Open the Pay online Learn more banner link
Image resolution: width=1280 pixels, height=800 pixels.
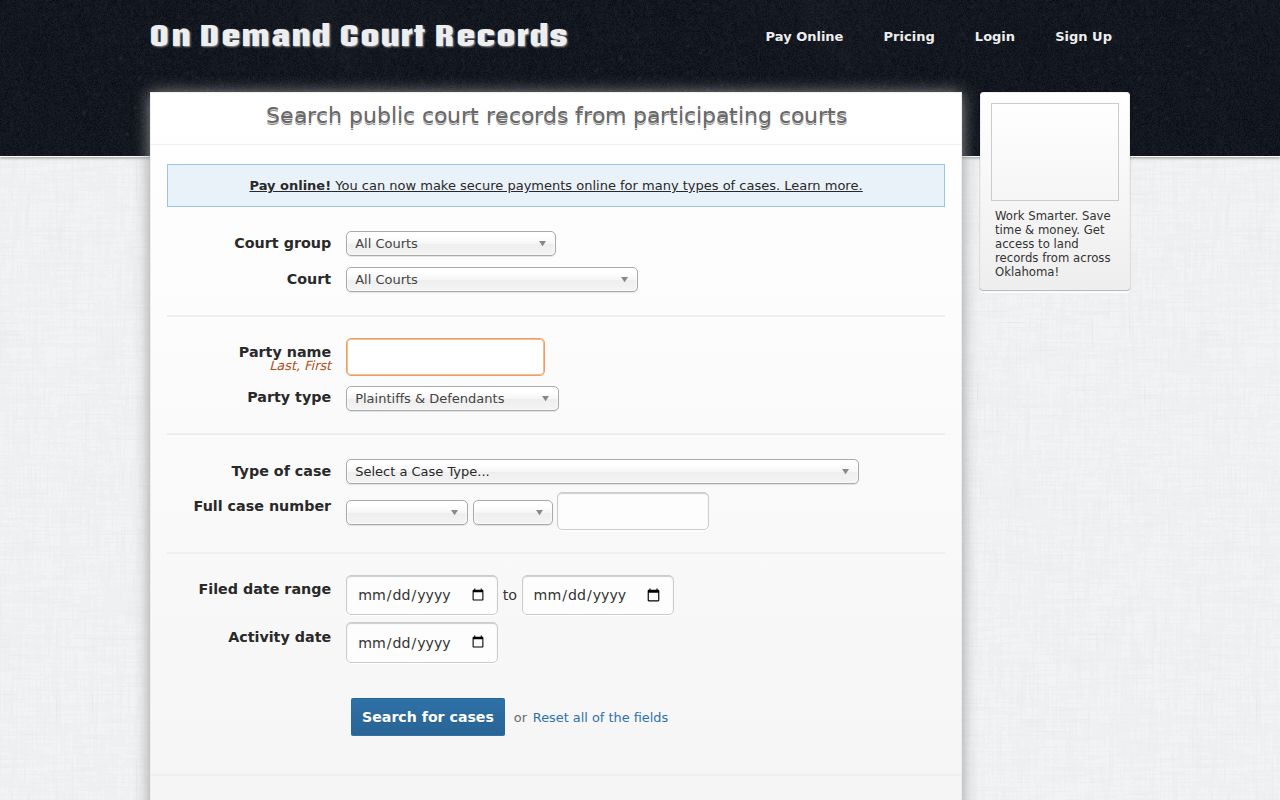(x=556, y=186)
